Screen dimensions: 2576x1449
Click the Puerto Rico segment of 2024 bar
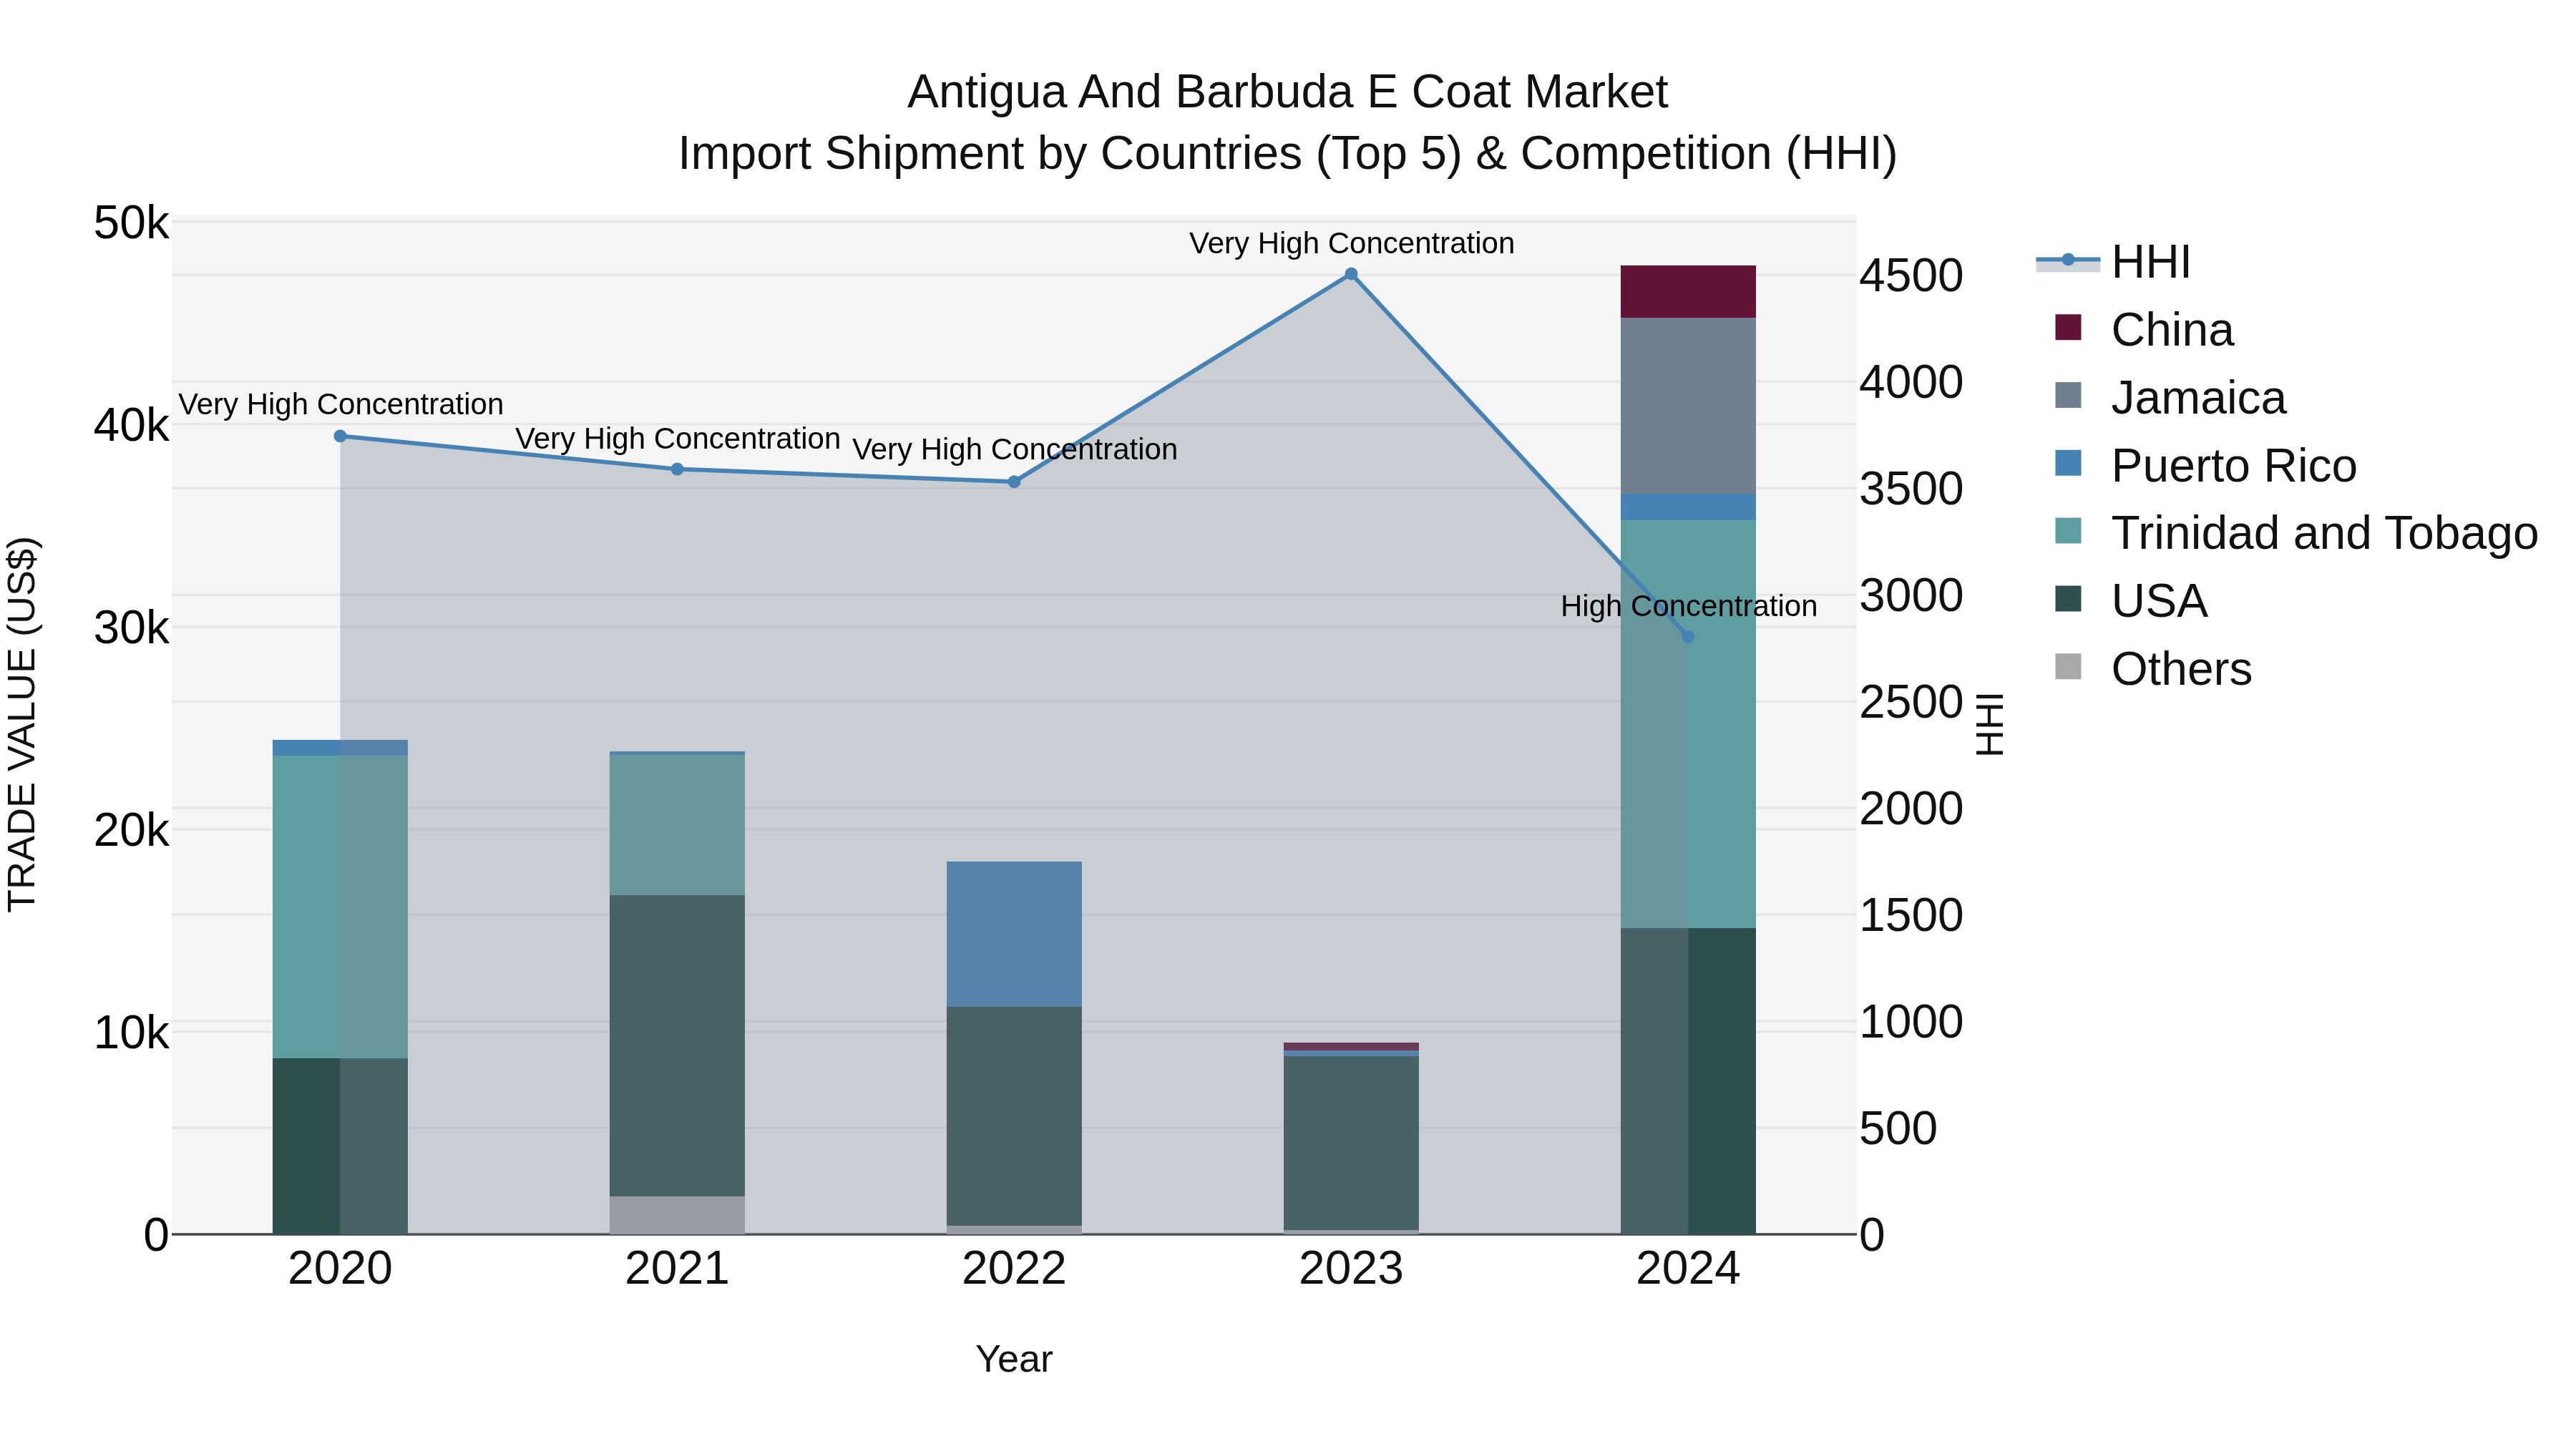click(1688, 507)
